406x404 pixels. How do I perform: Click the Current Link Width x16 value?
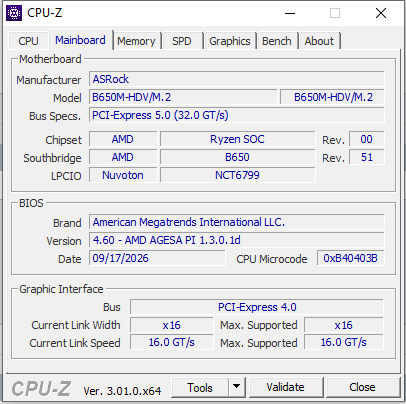tap(171, 325)
